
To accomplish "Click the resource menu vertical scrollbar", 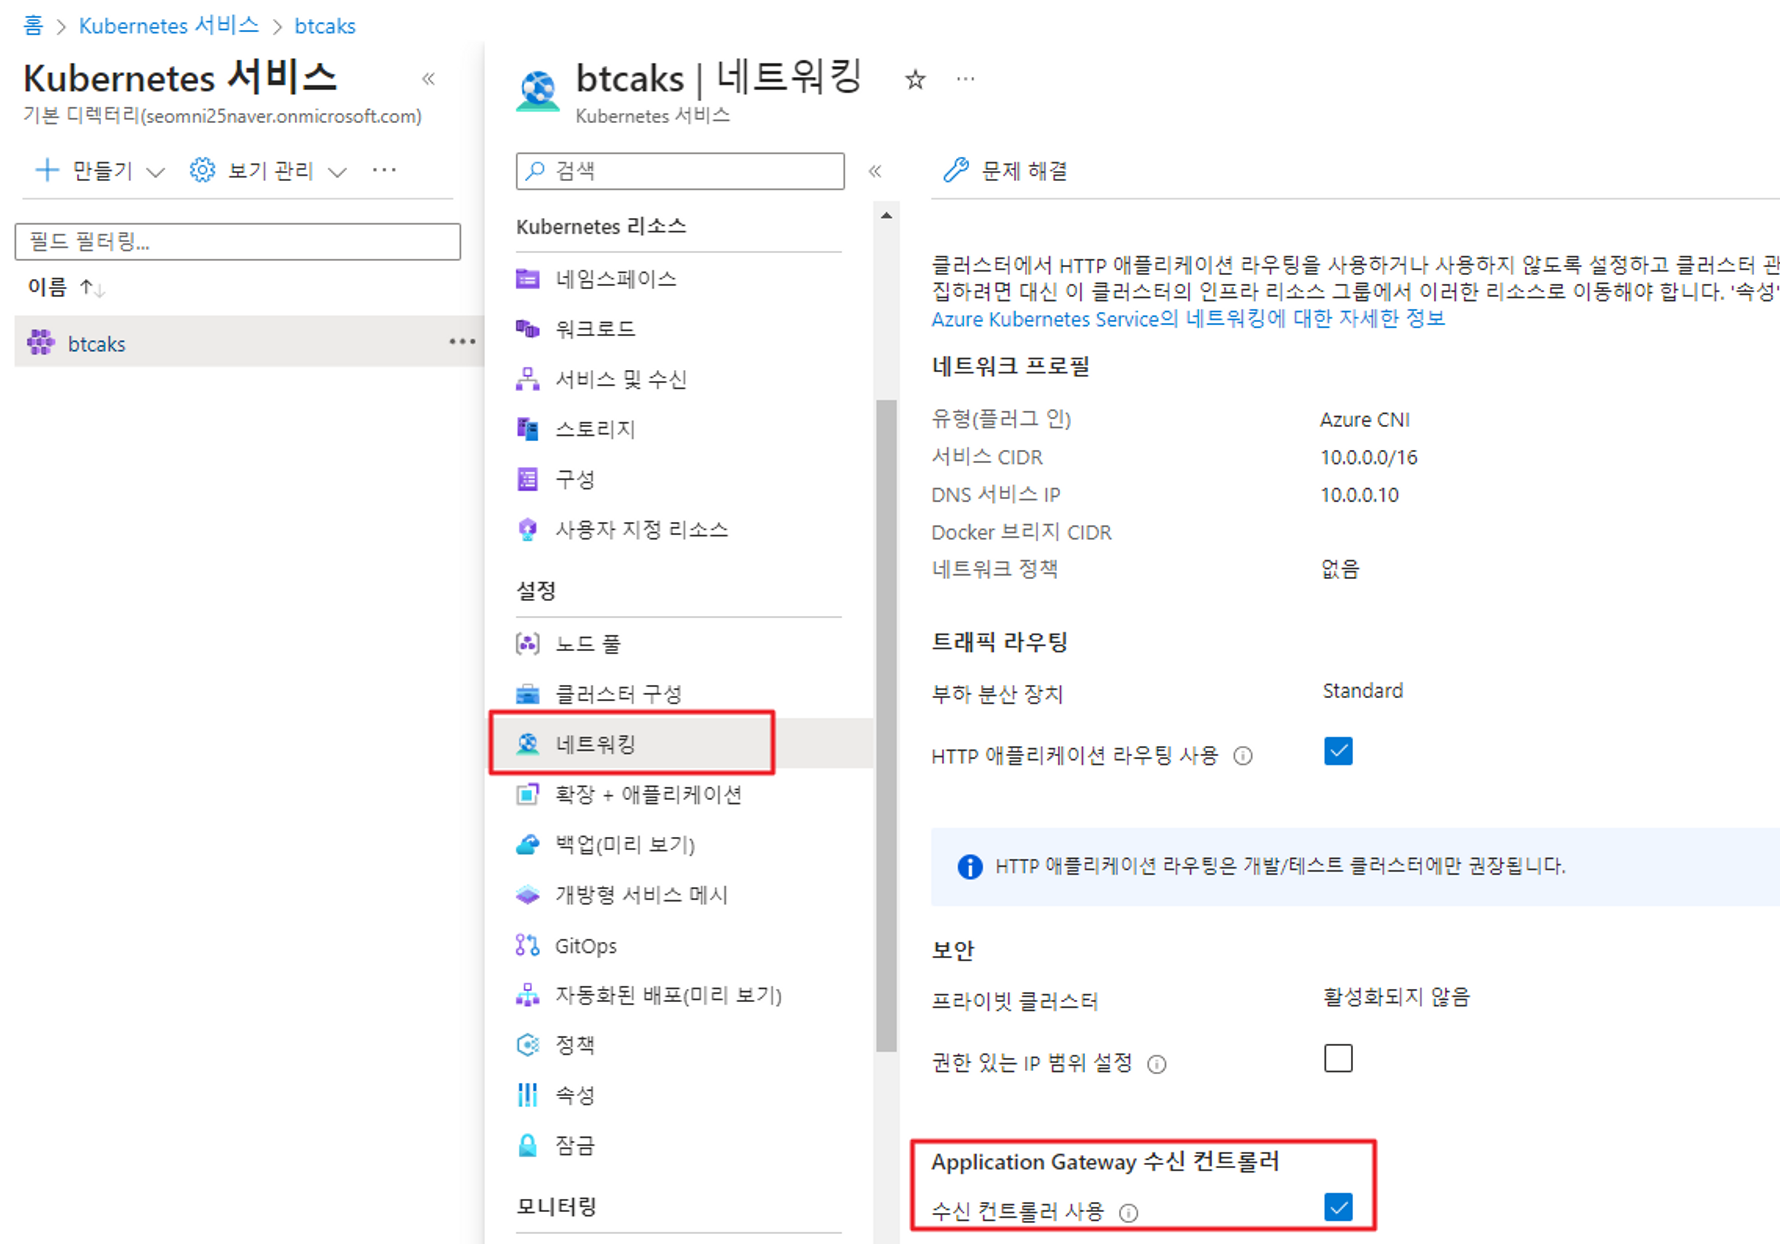I will 886,725.
